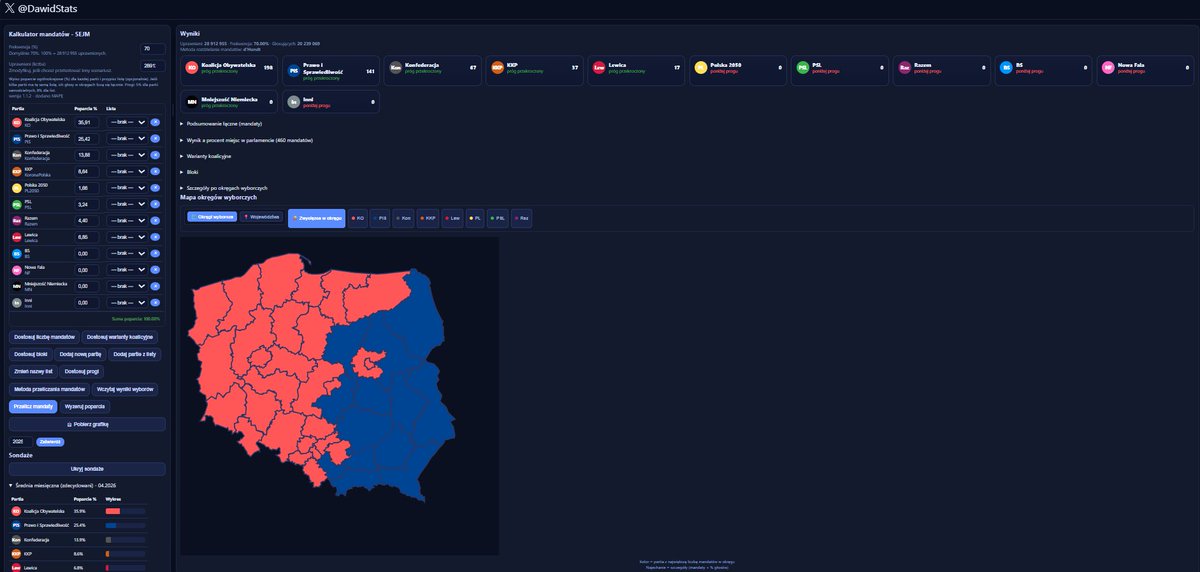Image resolution: width=1200 pixels, height=572 pixels.
Task: Click the Kon logo in the Konfederacja card
Action: click(x=395, y=68)
